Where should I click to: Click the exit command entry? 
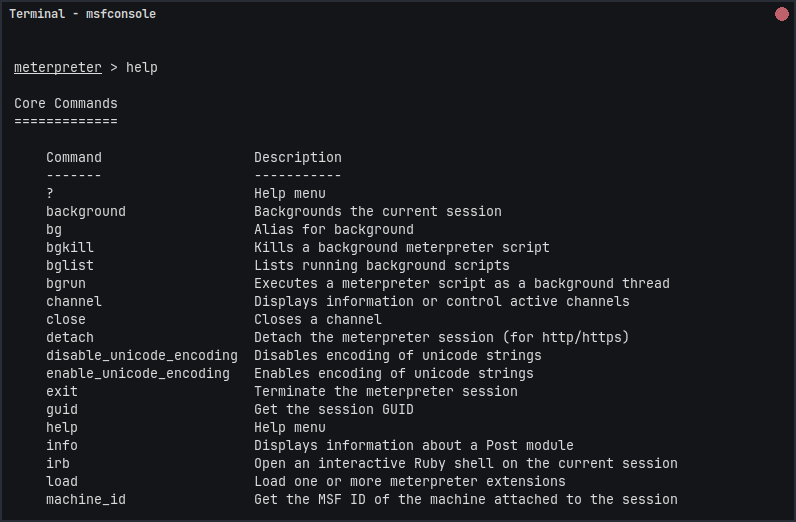[x=62, y=392]
